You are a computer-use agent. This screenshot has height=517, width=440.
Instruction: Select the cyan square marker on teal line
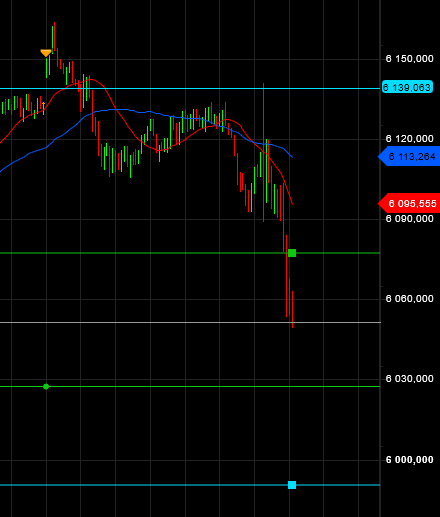tap(292, 485)
